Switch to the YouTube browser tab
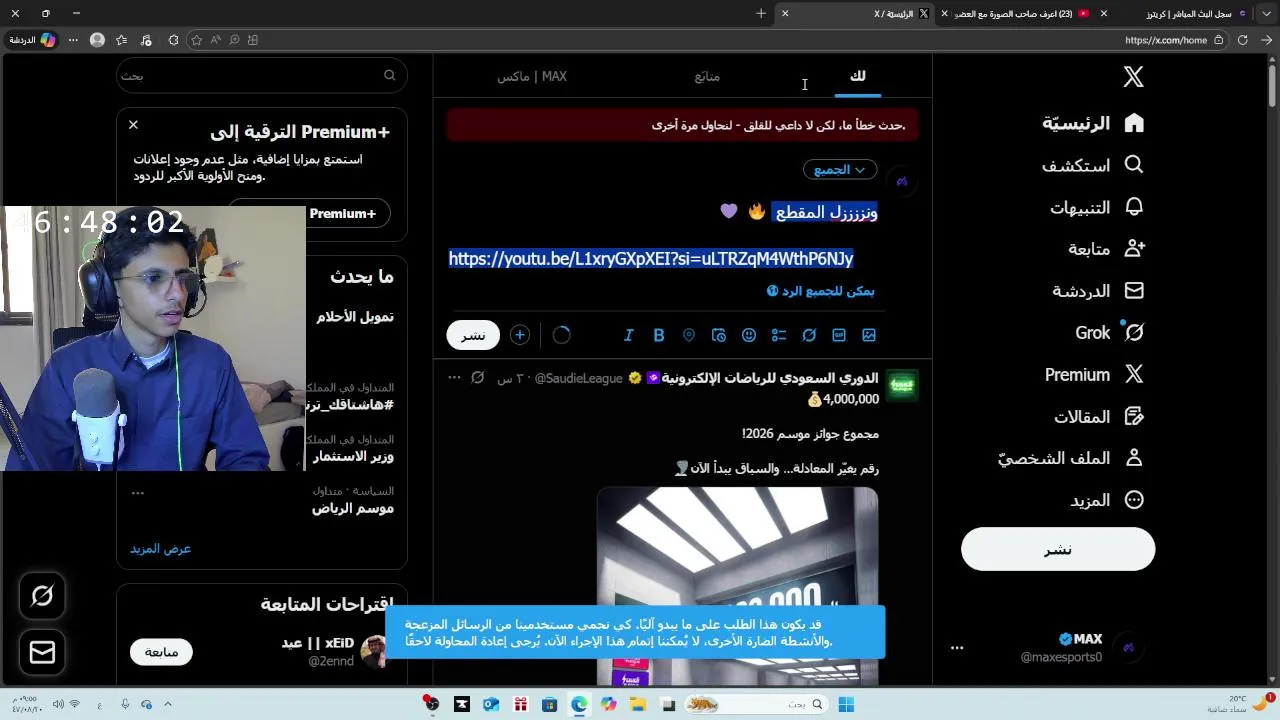Viewport: 1280px width, 720px height. 1022,14
